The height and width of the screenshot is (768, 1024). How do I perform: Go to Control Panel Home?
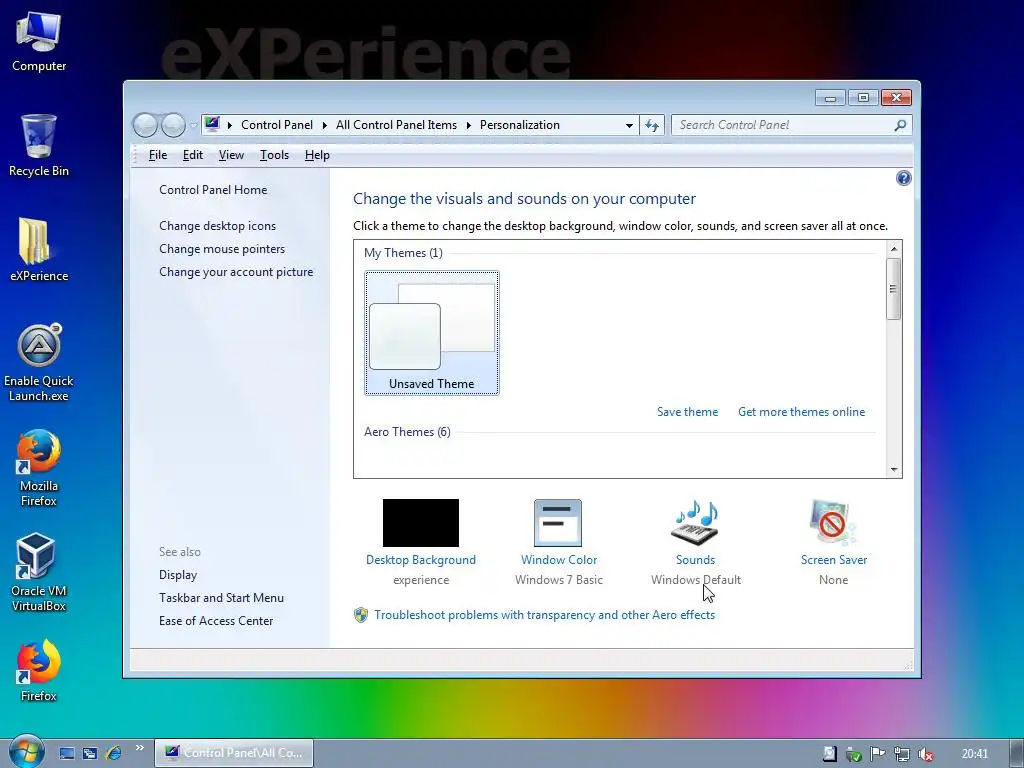pyautogui.click(x=213, y=190)
